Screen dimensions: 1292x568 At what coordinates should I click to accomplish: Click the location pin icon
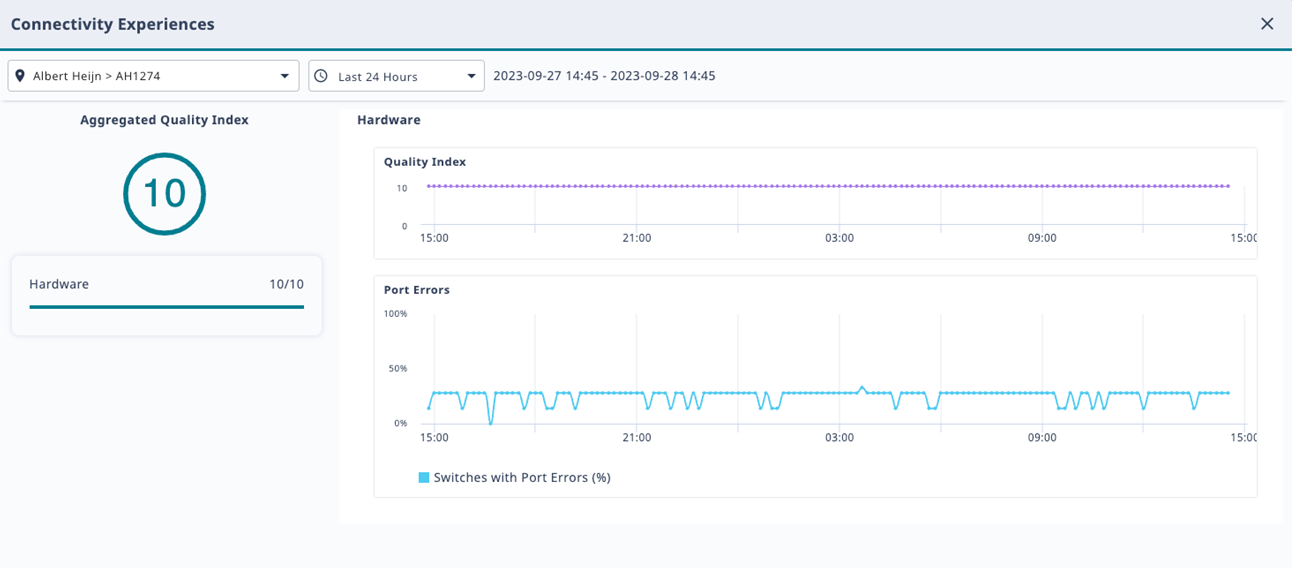[x=20, y=76]
